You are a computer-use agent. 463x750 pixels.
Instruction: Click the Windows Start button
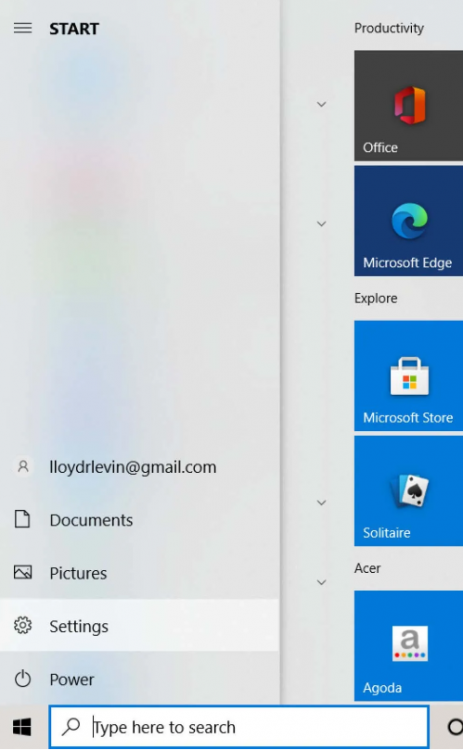[22, 728]
